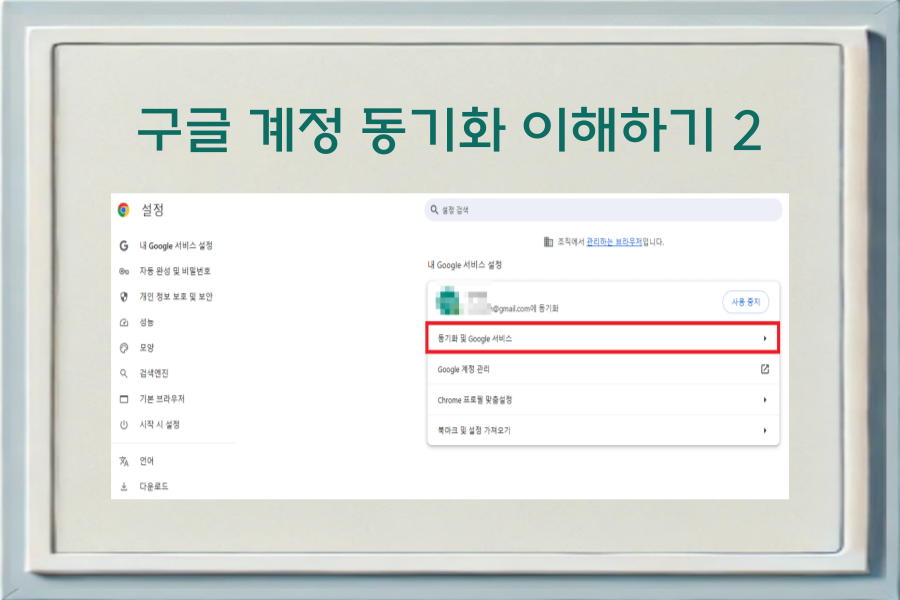The width and height of the screenshot is (900, 600).
Task: Open Google 계정 관리 row
Action: coord(603,369)
